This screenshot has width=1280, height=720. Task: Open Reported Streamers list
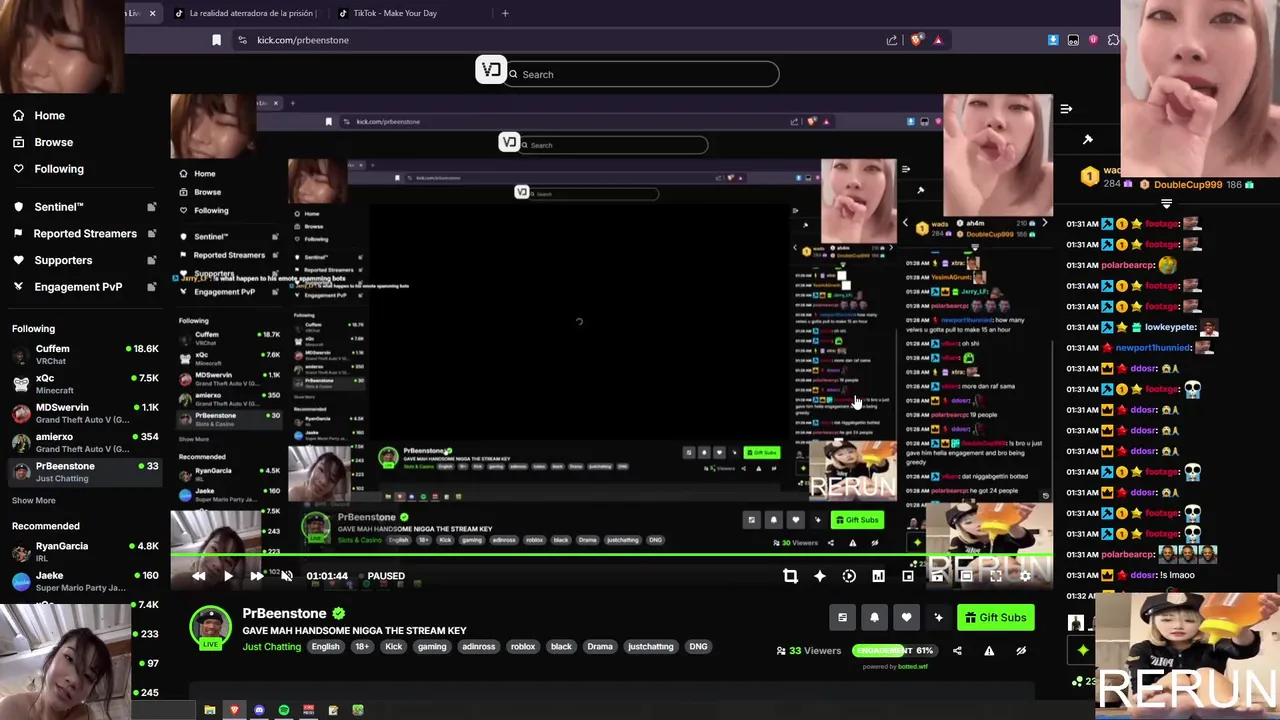pos(75,233)
